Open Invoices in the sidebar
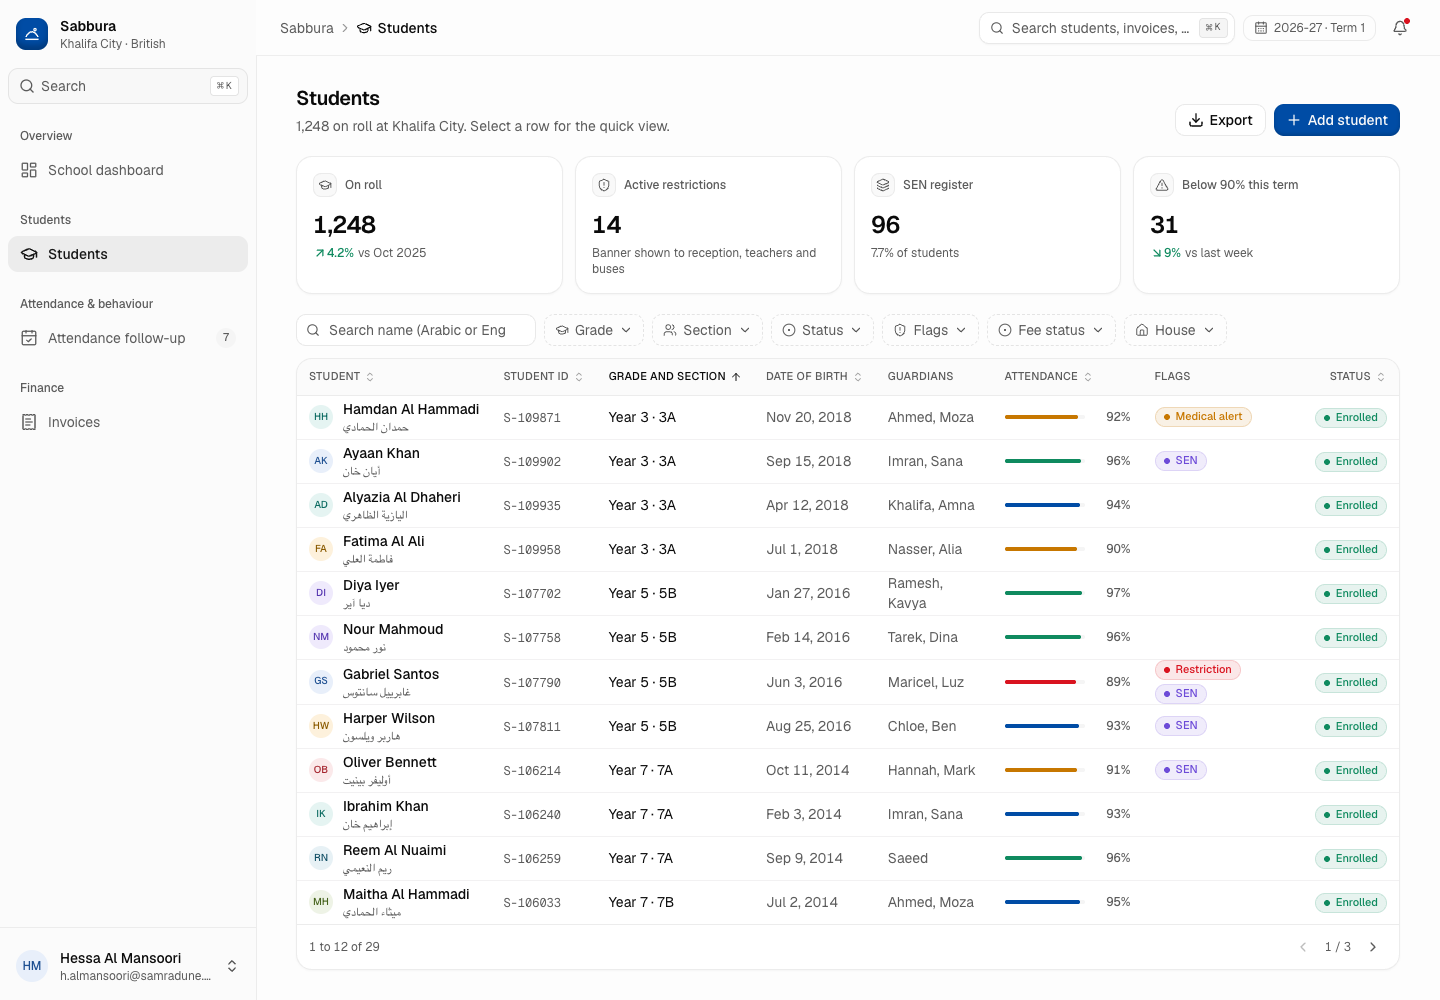1440x1000 pixels. point(128,422)
